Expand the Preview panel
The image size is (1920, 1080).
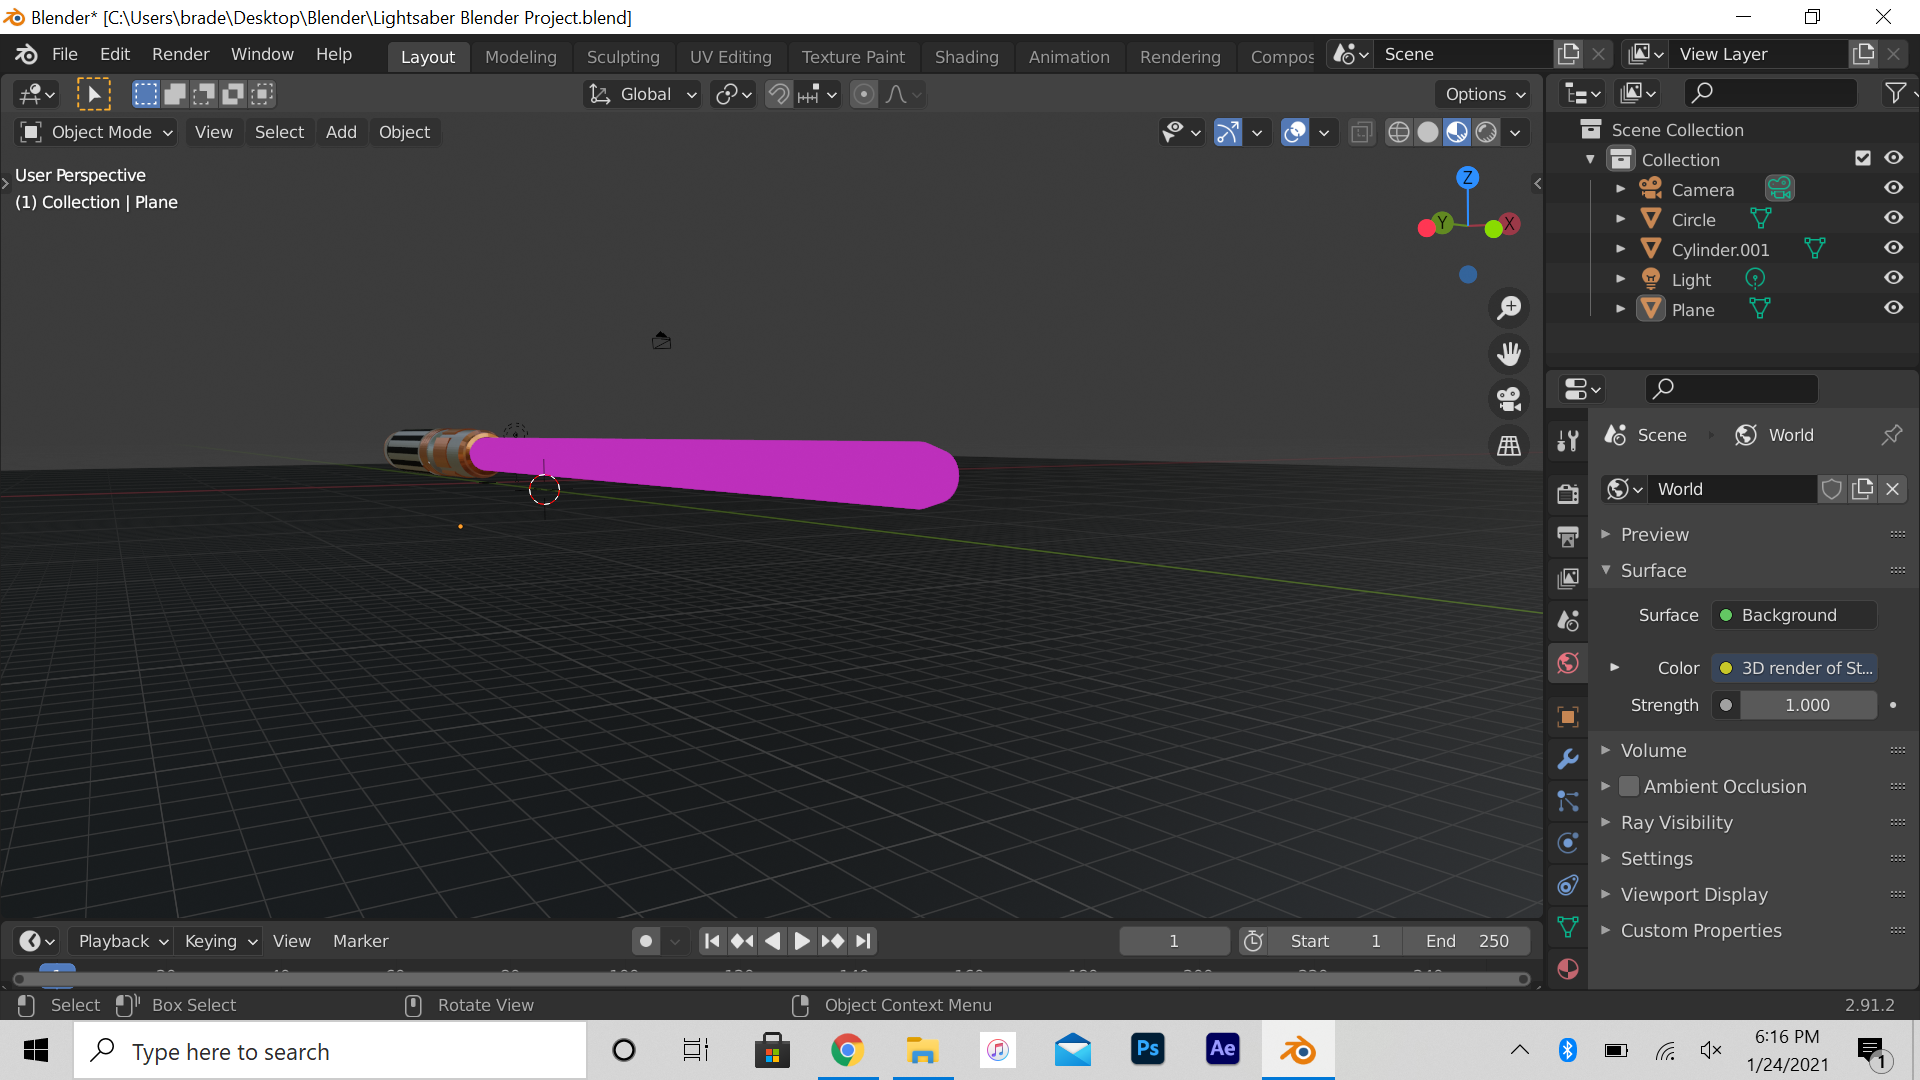tap(1655, 534)
